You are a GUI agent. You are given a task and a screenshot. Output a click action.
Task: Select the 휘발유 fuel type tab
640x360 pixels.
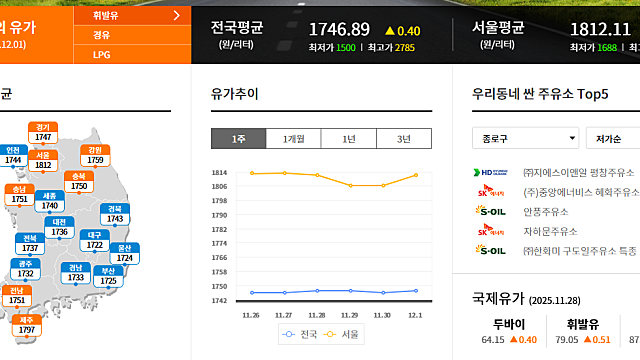point(132,16)
